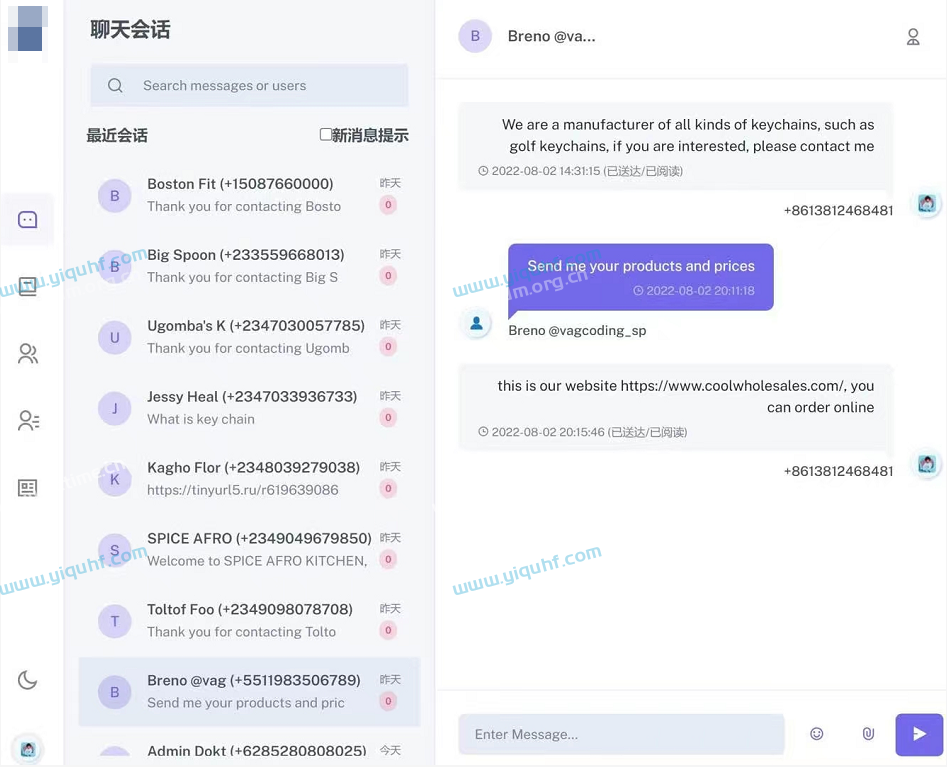Screen dimensions: 947x767
Task: Open the user list sidebar icon
Action: click(28, 420)
